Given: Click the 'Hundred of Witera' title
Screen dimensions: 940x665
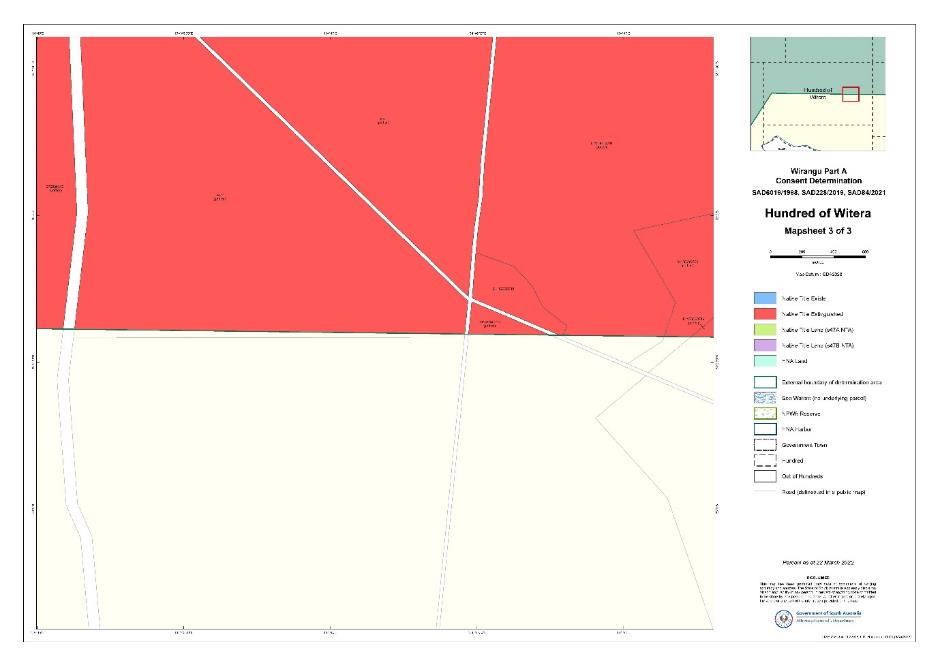Looking at the screenshot, I should click(x=818, y=213).
